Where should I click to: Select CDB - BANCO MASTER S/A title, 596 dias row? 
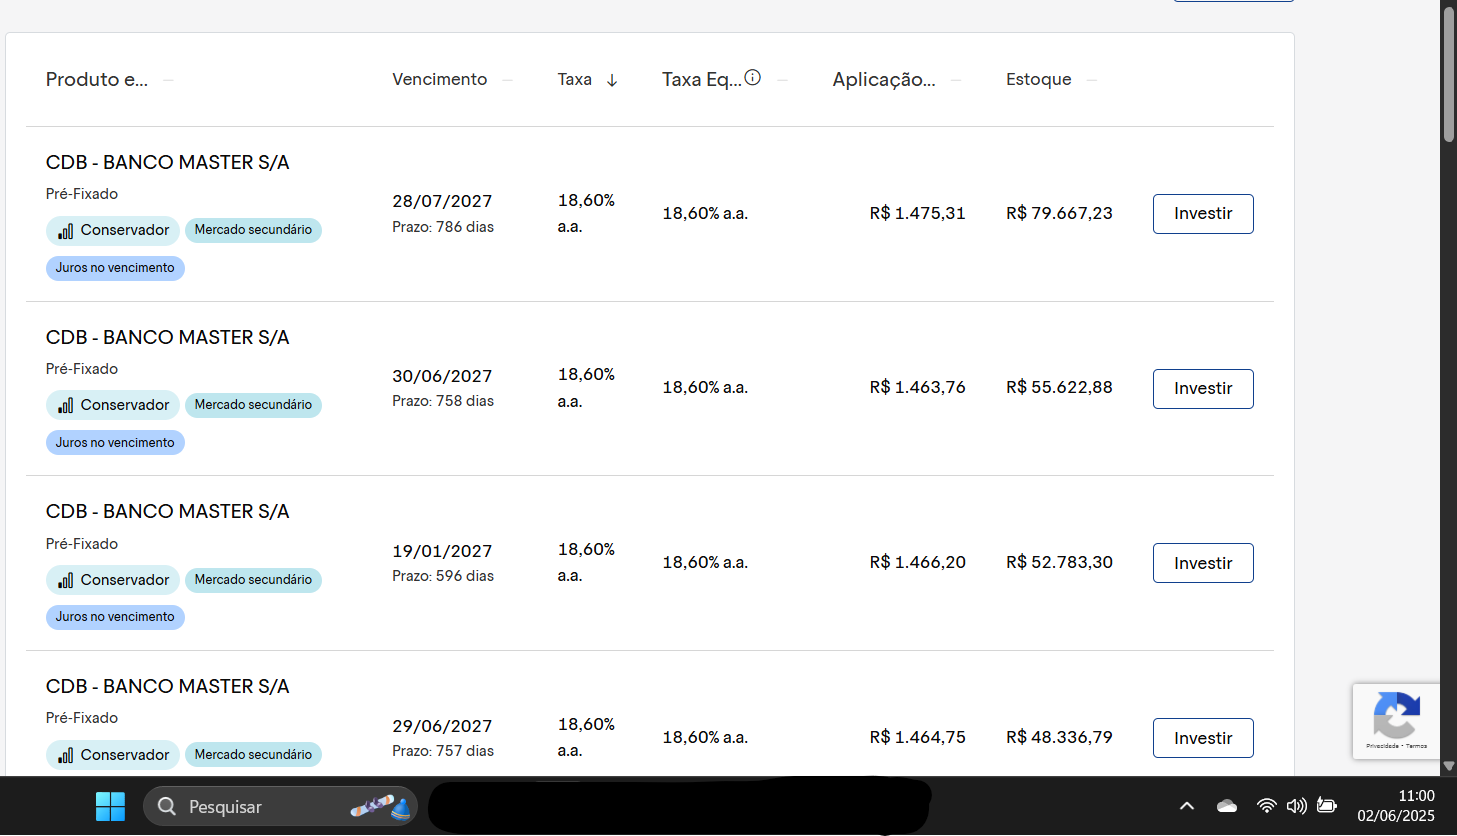pos(168,512)
